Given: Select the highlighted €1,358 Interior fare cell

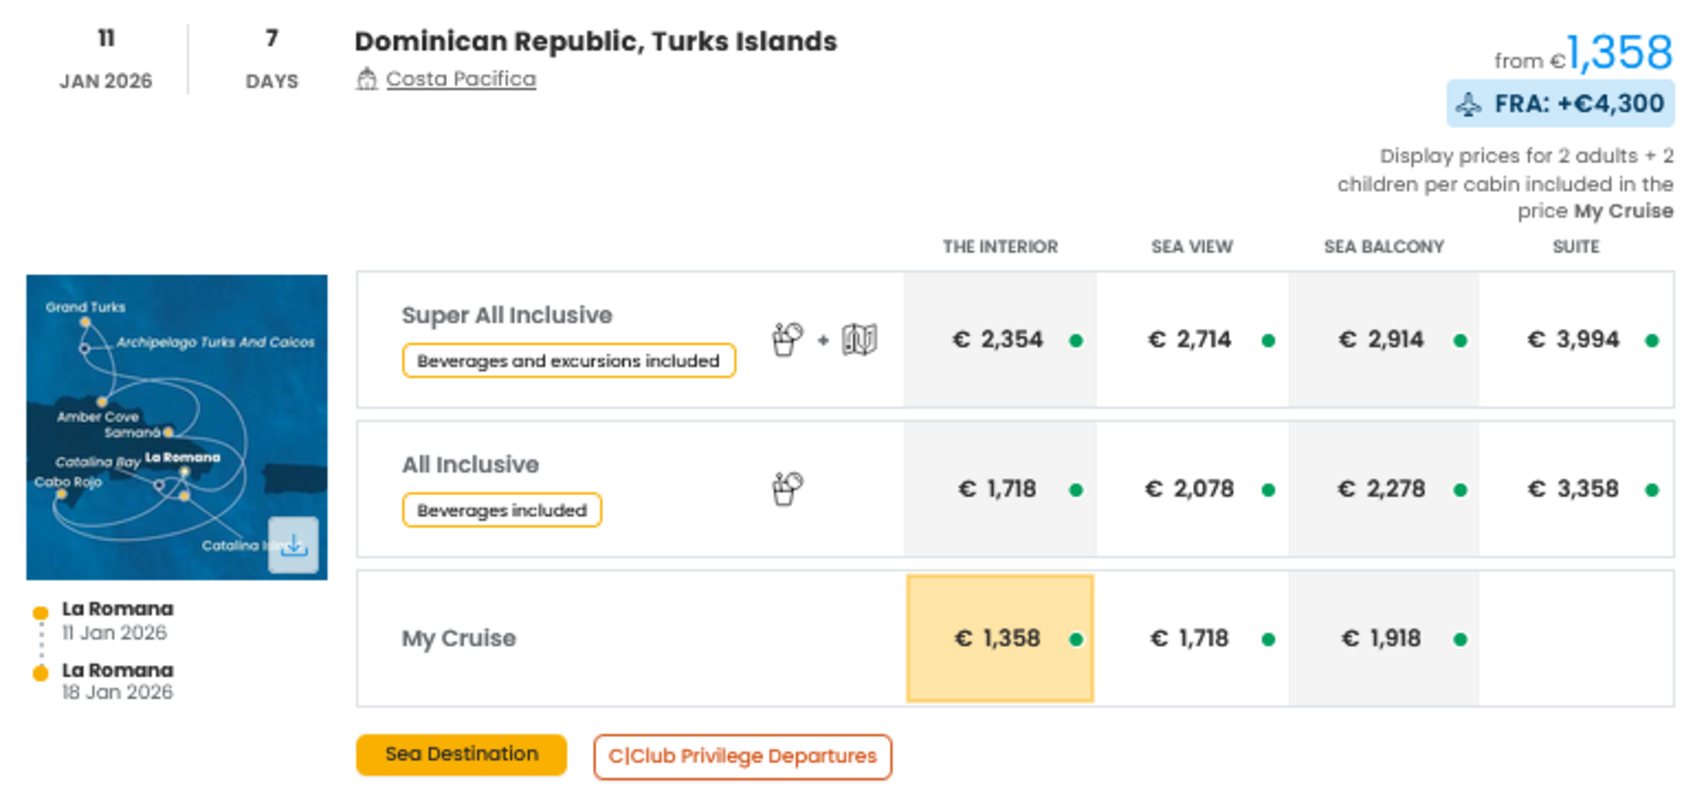Looking at the screenshot, I should coord(999,638).
